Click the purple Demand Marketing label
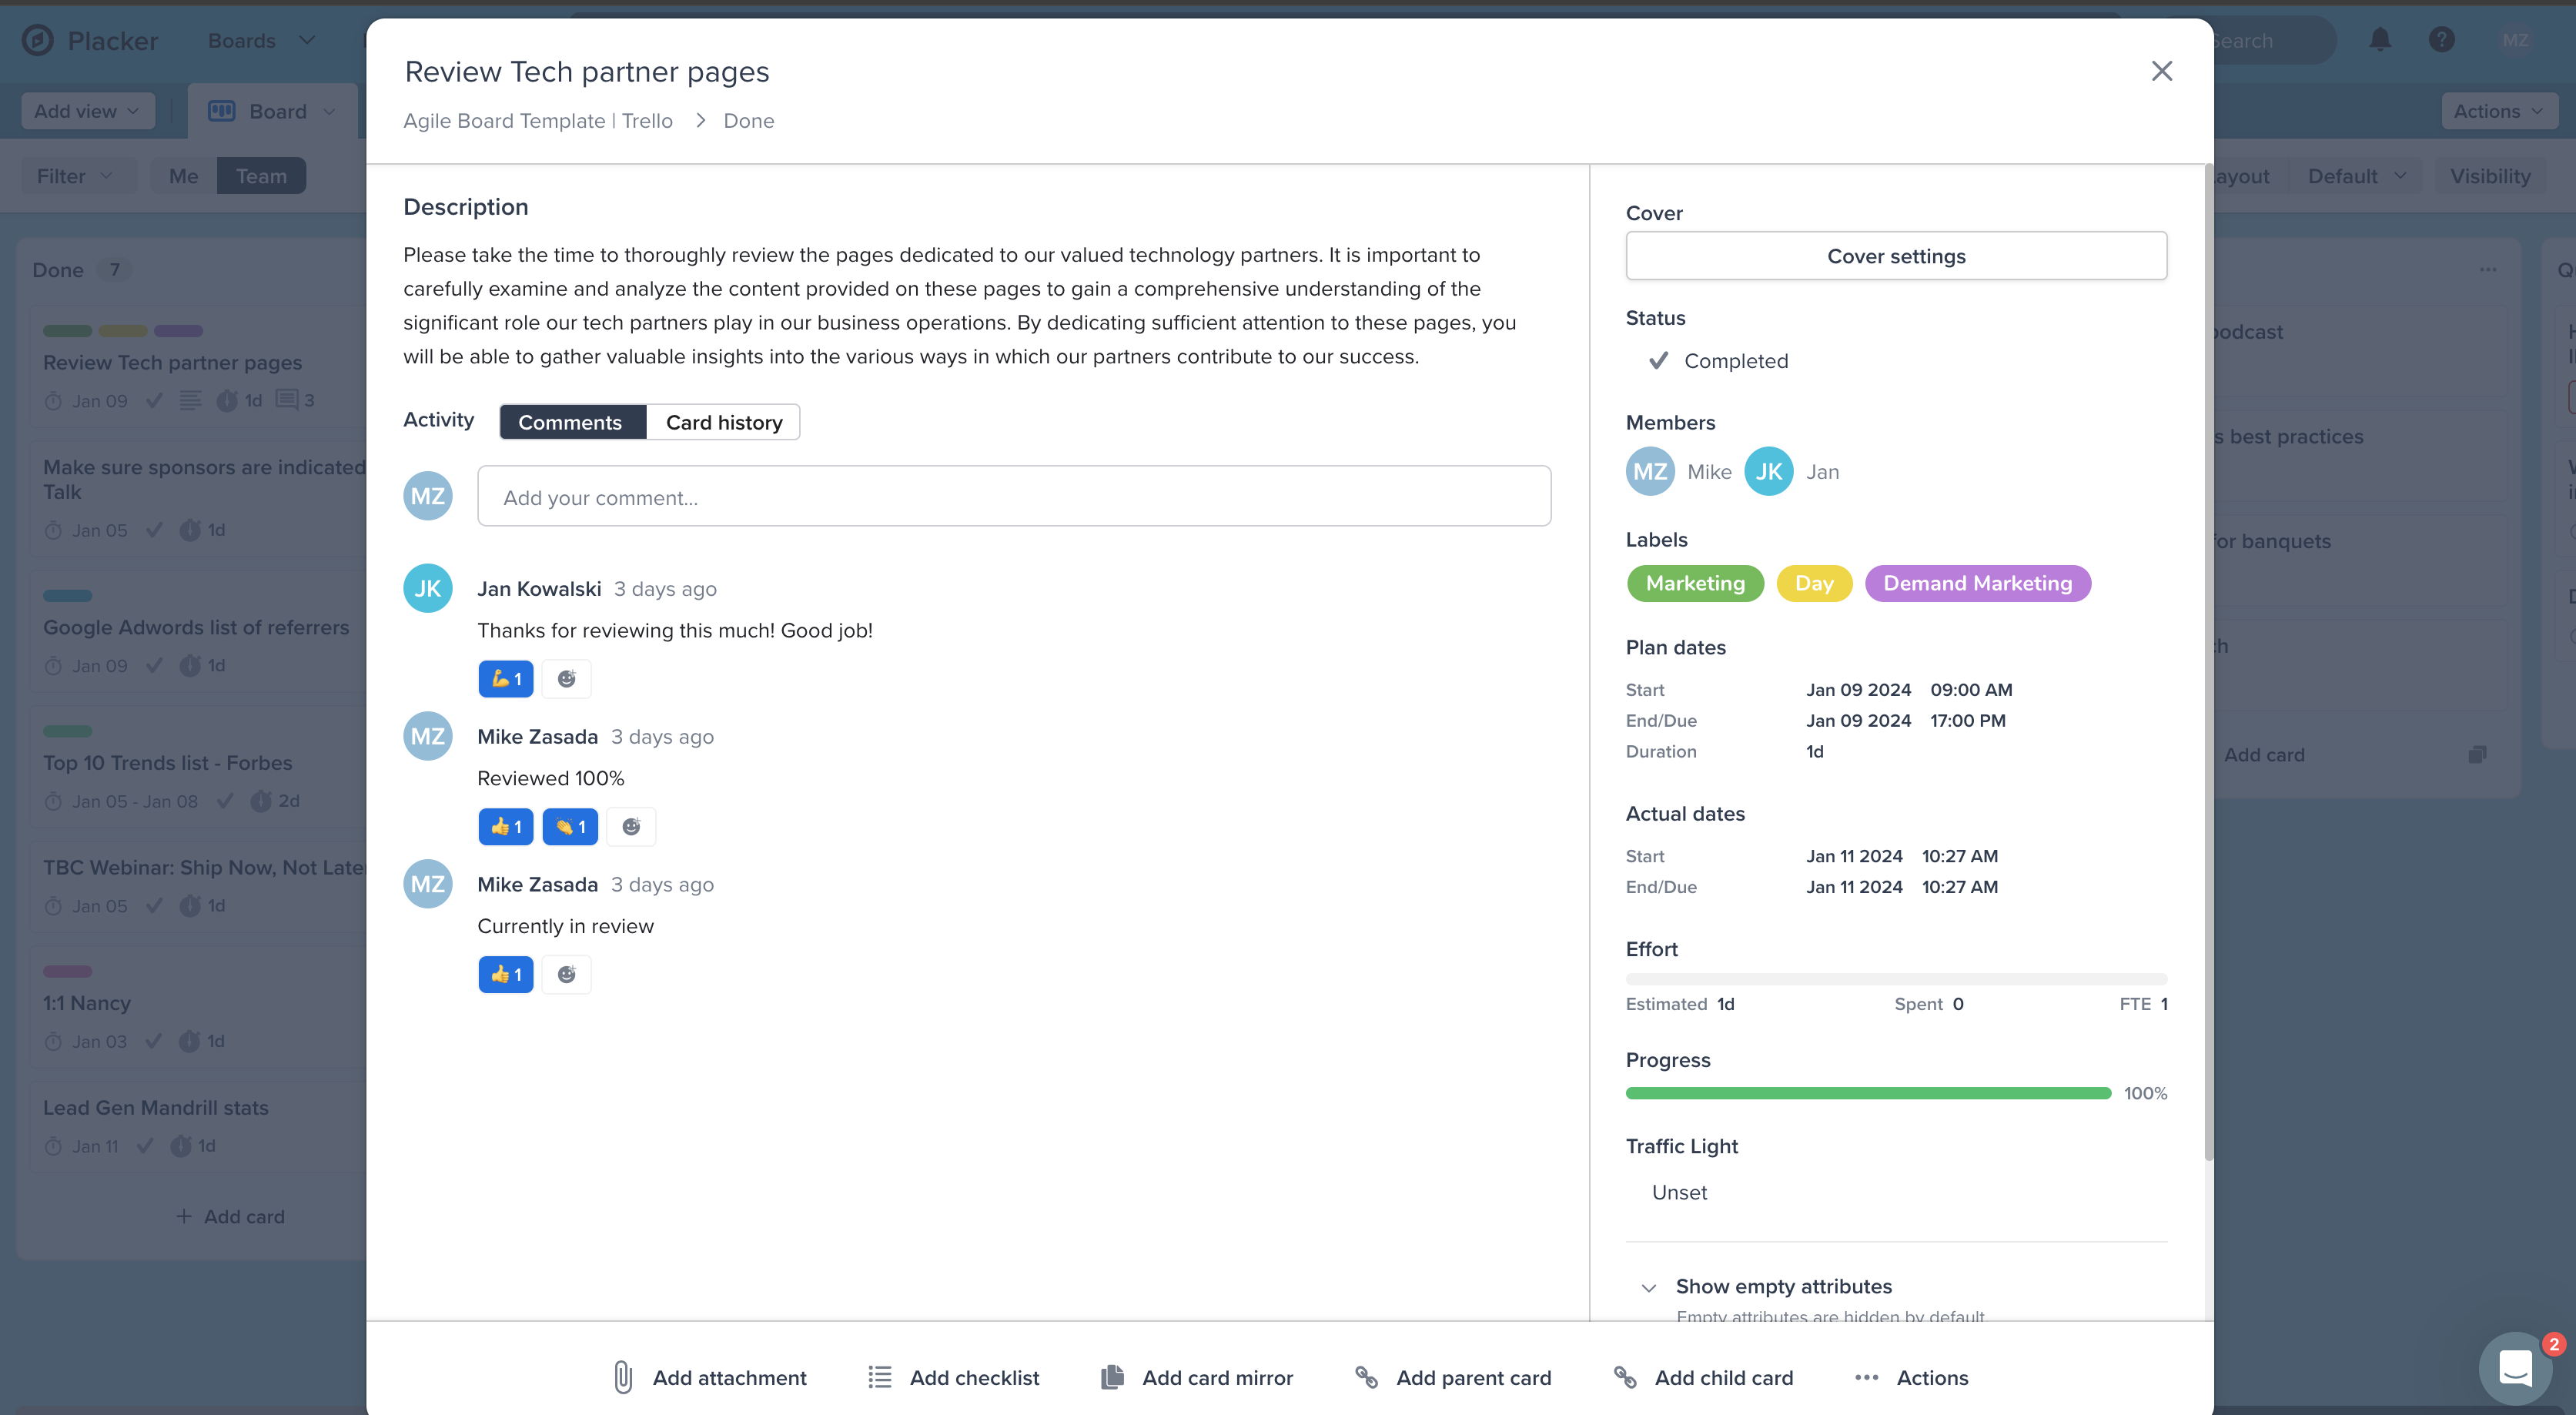 pyautogui.click(x=1977, y=583)
